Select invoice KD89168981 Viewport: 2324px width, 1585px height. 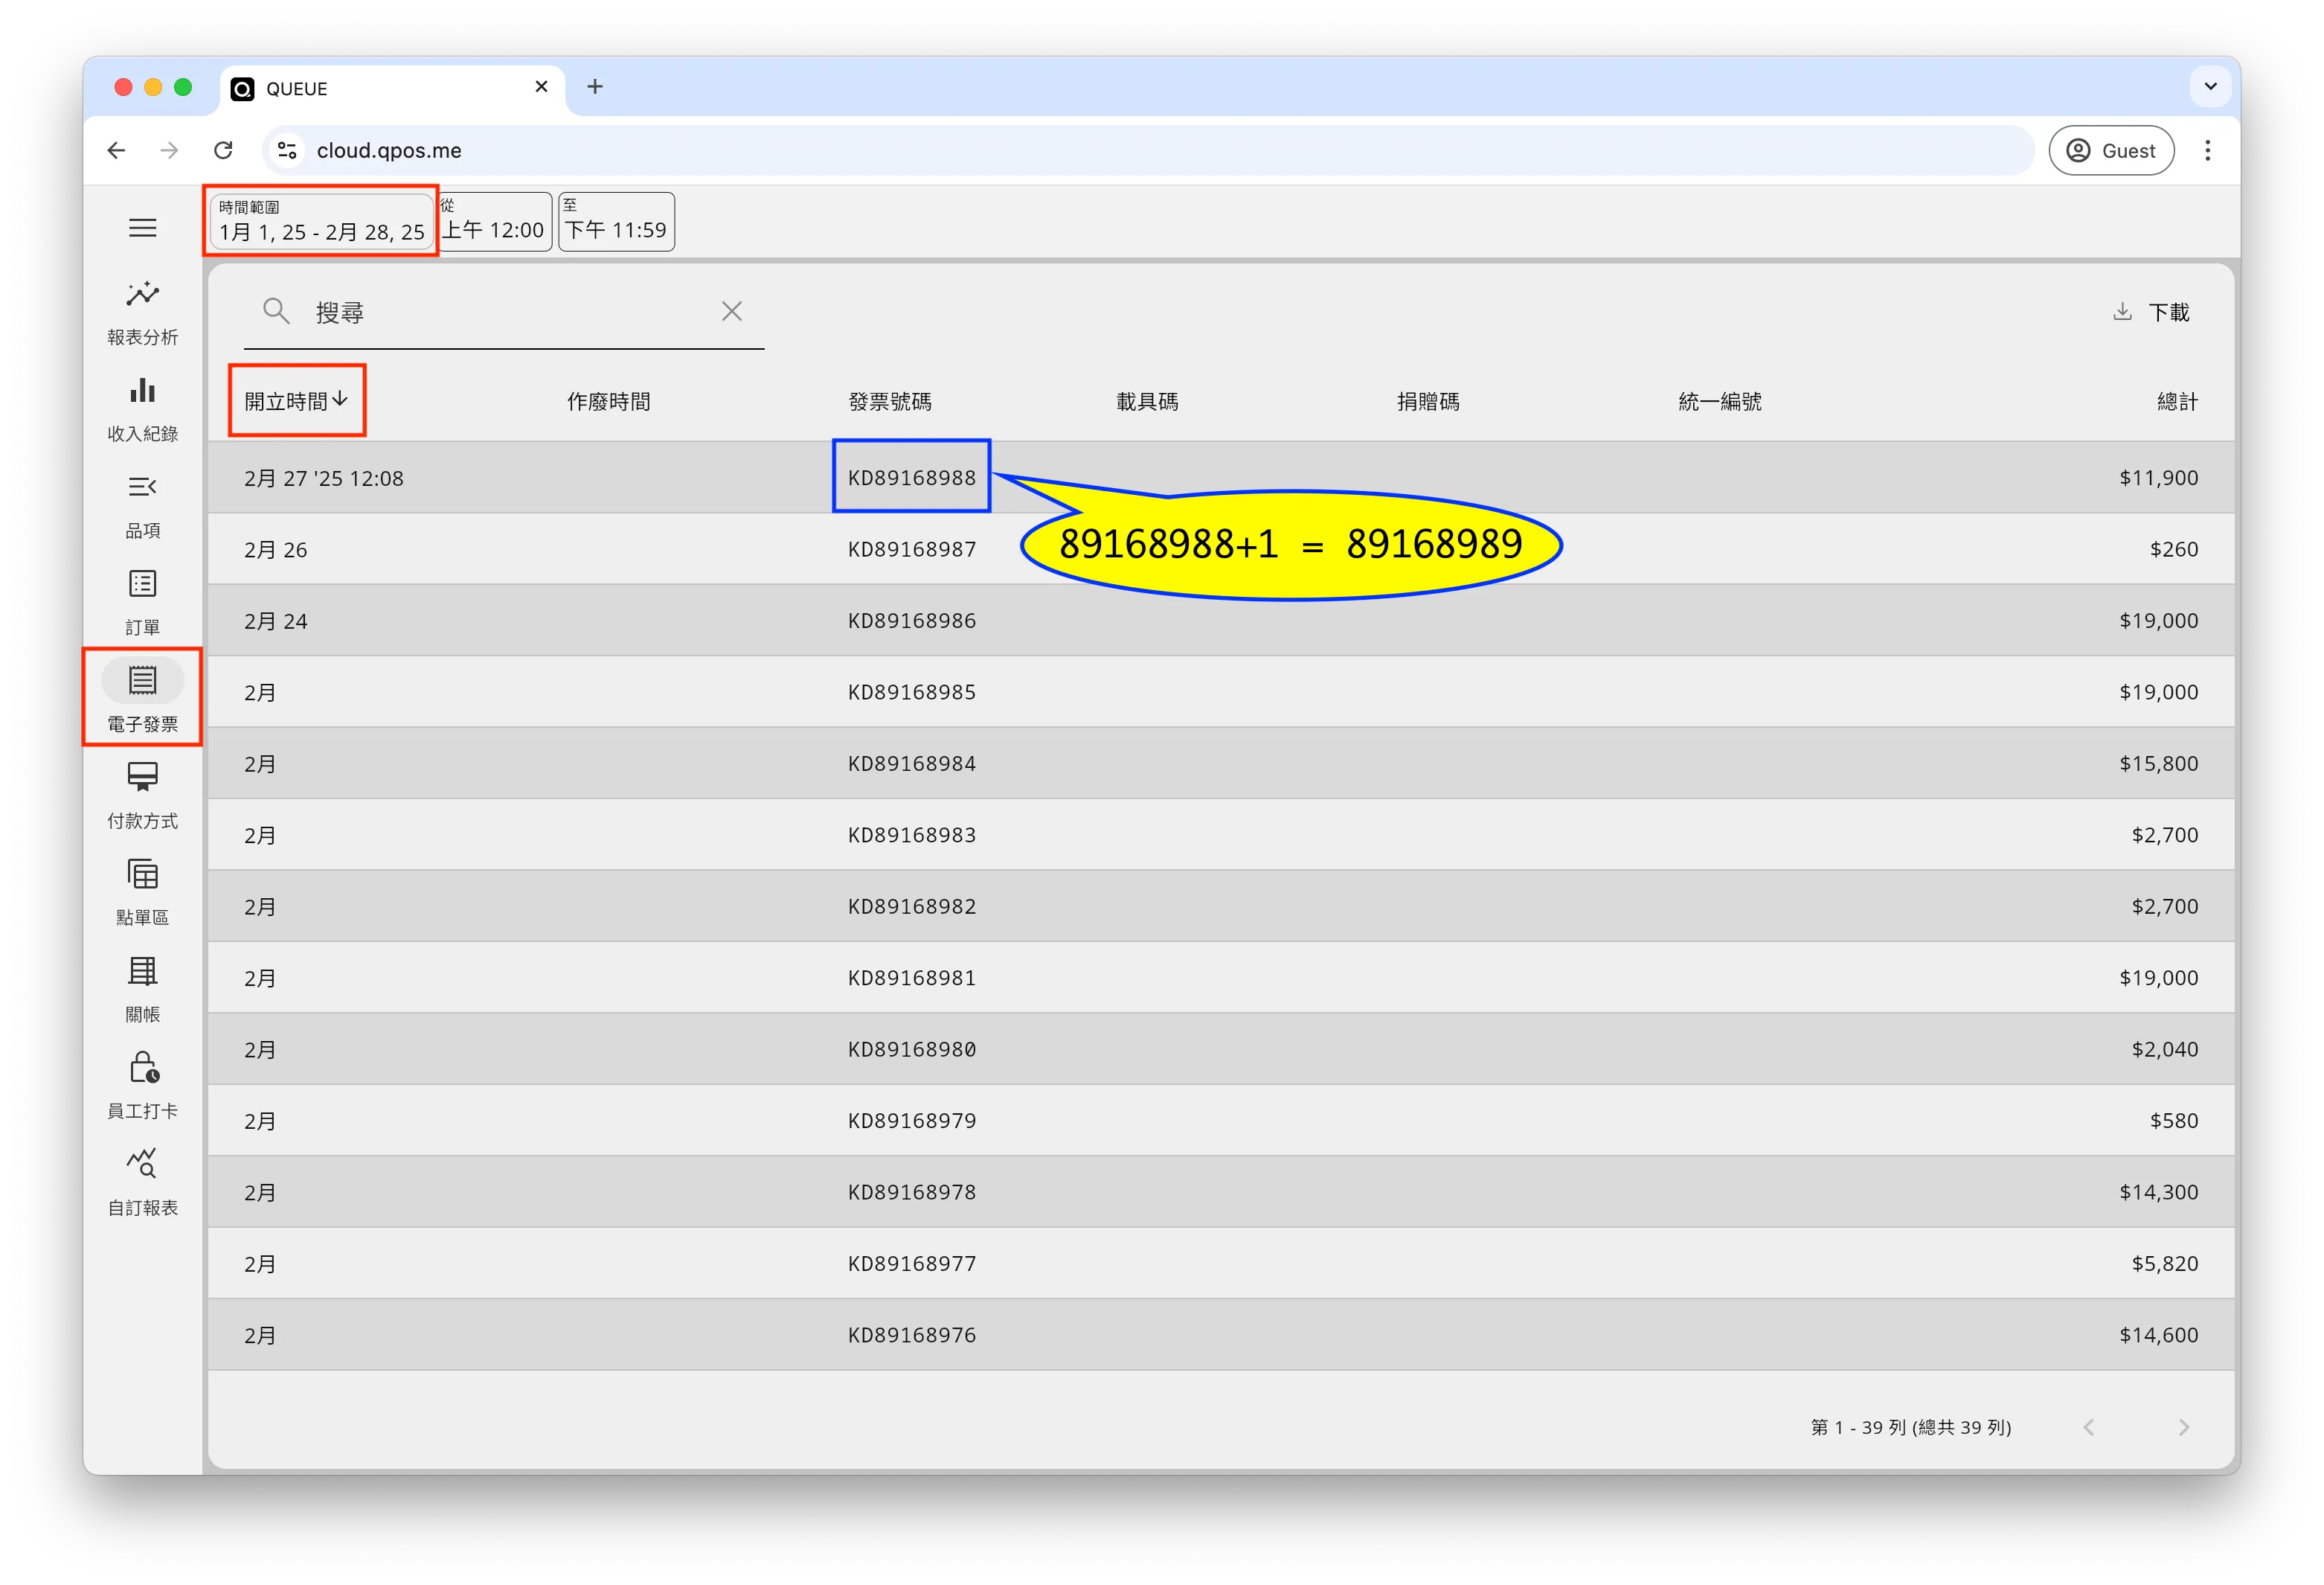912,977
